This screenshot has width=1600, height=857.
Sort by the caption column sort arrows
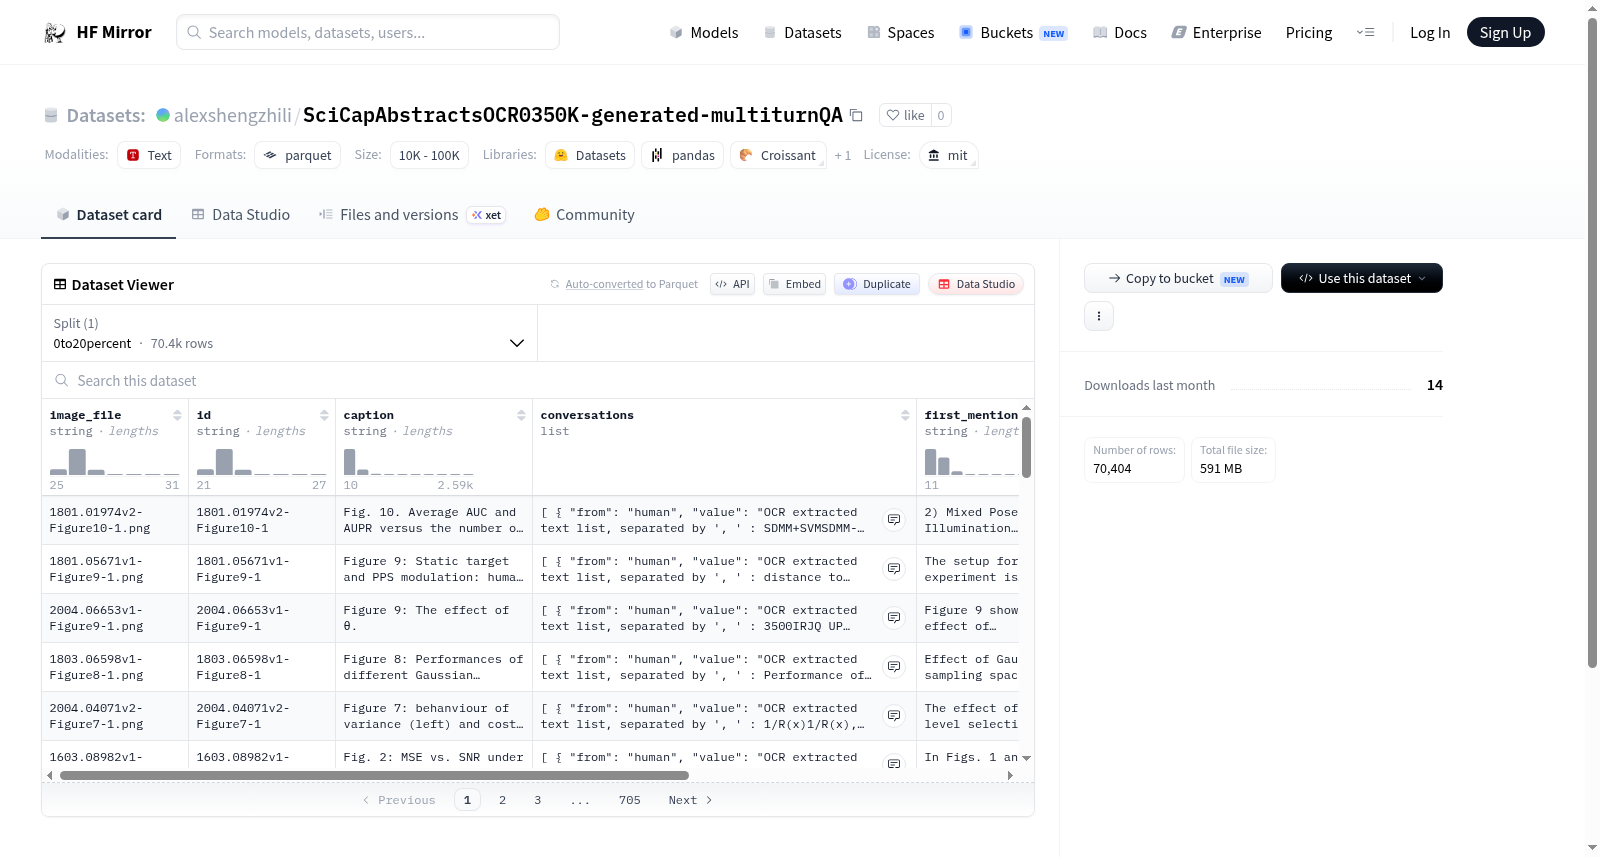521,415
